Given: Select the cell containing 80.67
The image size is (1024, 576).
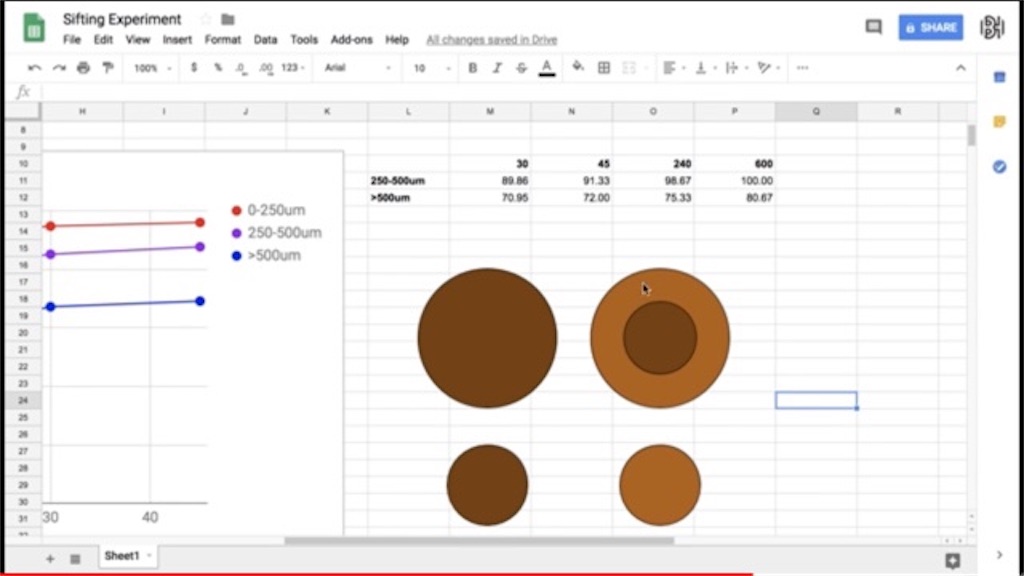Looking at the screenshot, I should tap(735, 197).
